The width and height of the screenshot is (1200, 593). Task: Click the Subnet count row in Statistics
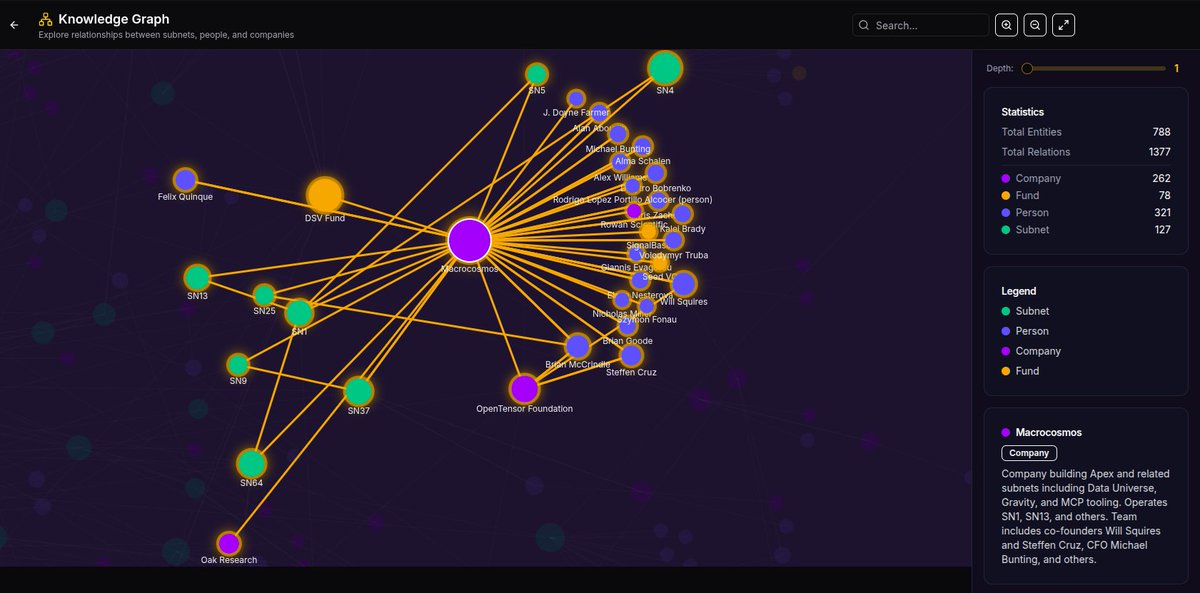coord(1086,229)
